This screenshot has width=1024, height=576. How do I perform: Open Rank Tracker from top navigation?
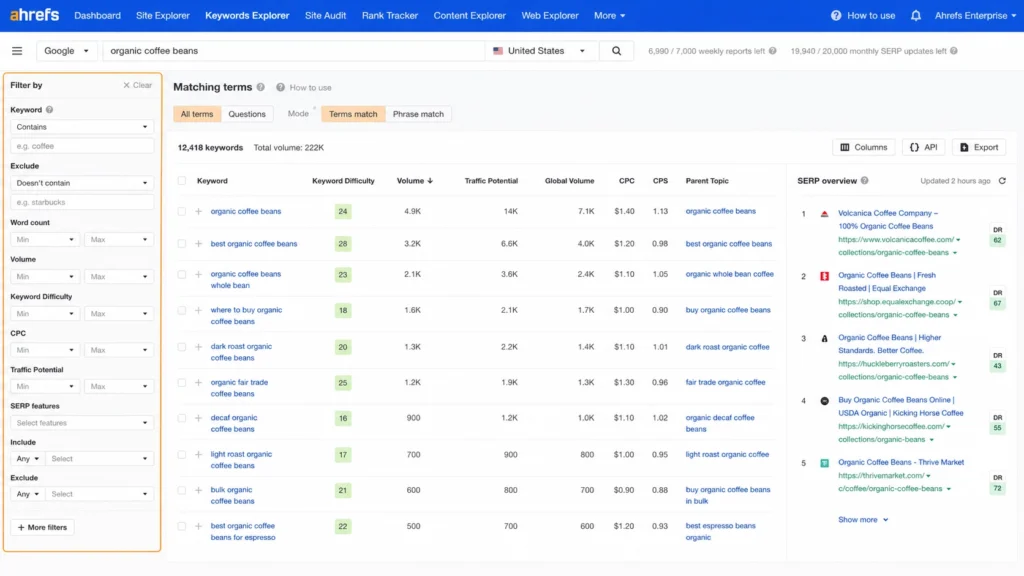[x=390, y=16]
